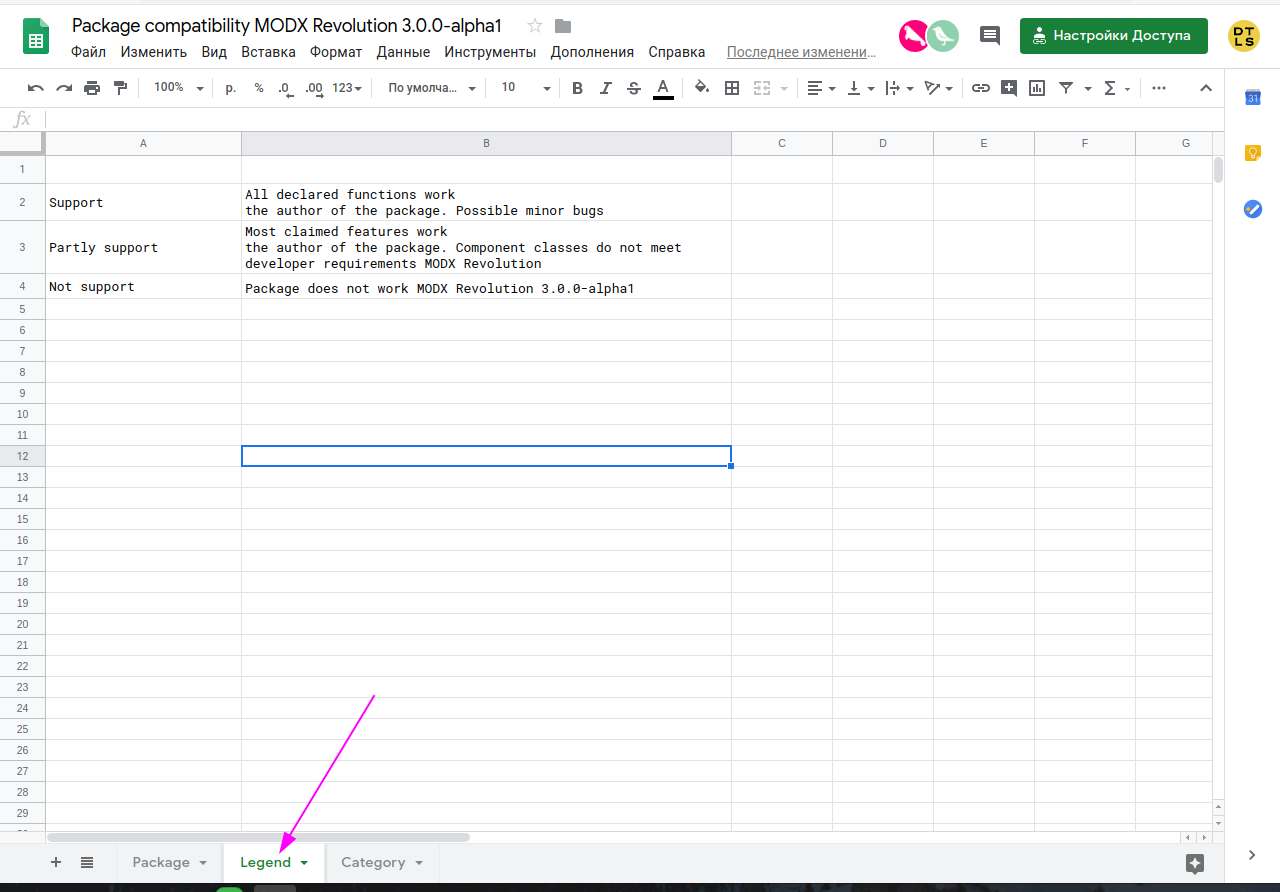Open the Fill color tool

click(701, 88)
